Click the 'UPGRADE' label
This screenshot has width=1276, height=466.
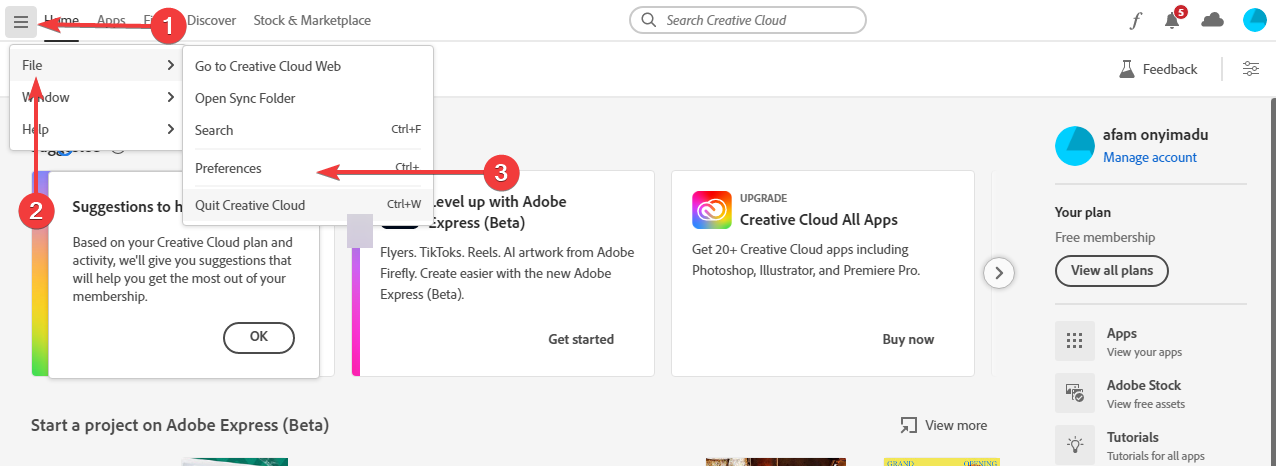(x=765, y=198)
